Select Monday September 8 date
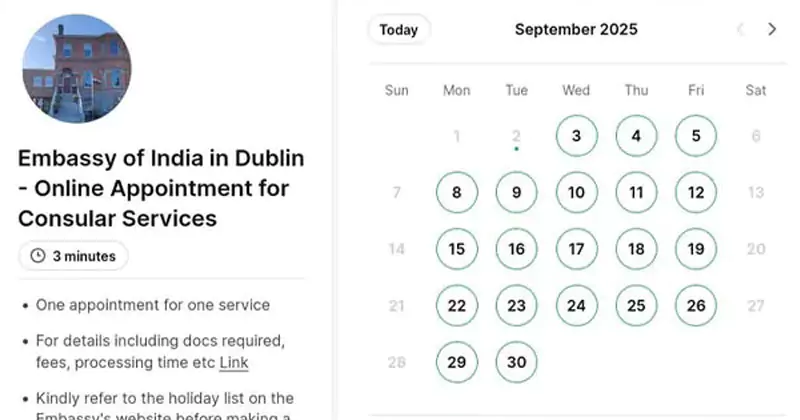This screenshot has width=800, height=420. pos(457,193)
